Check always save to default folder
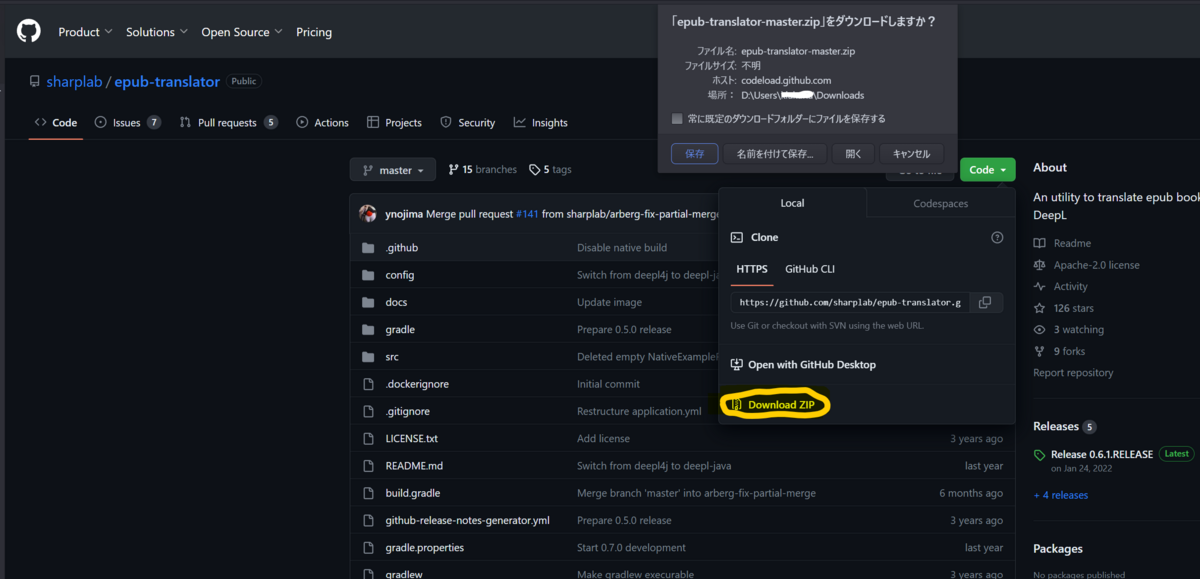 point(677,119)
